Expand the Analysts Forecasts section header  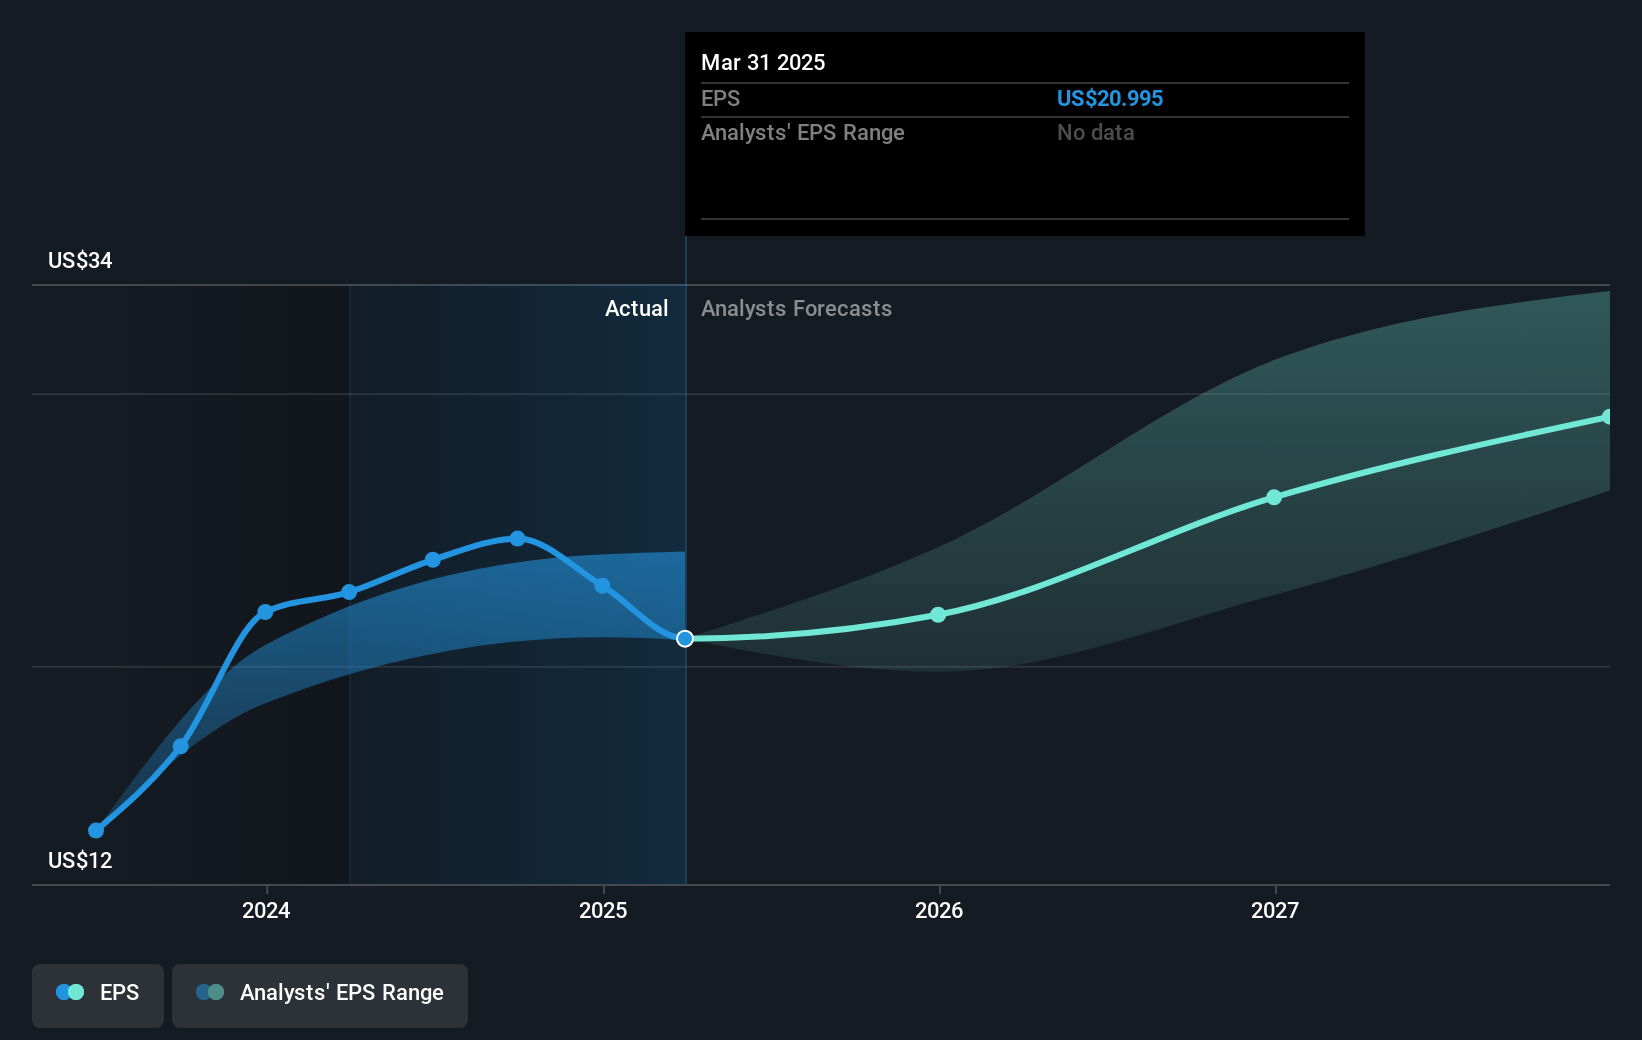point(796,309)
